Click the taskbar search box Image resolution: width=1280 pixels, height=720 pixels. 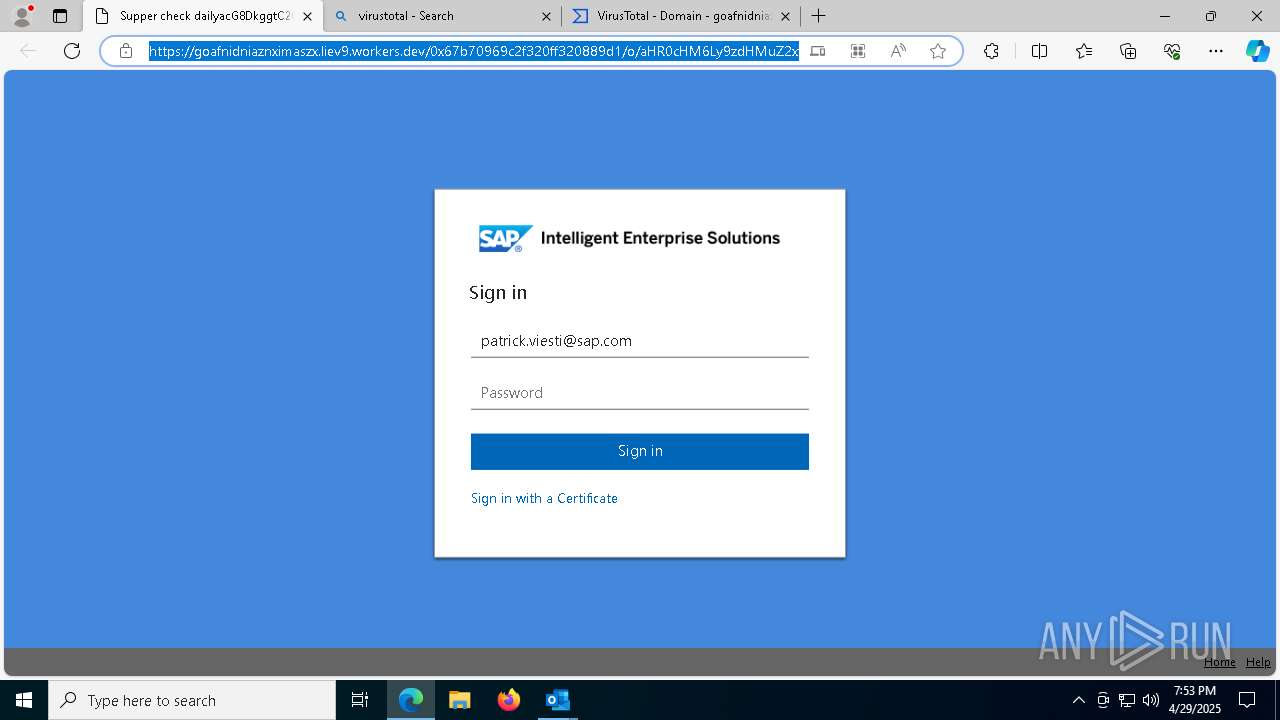(x=192, y=700)
